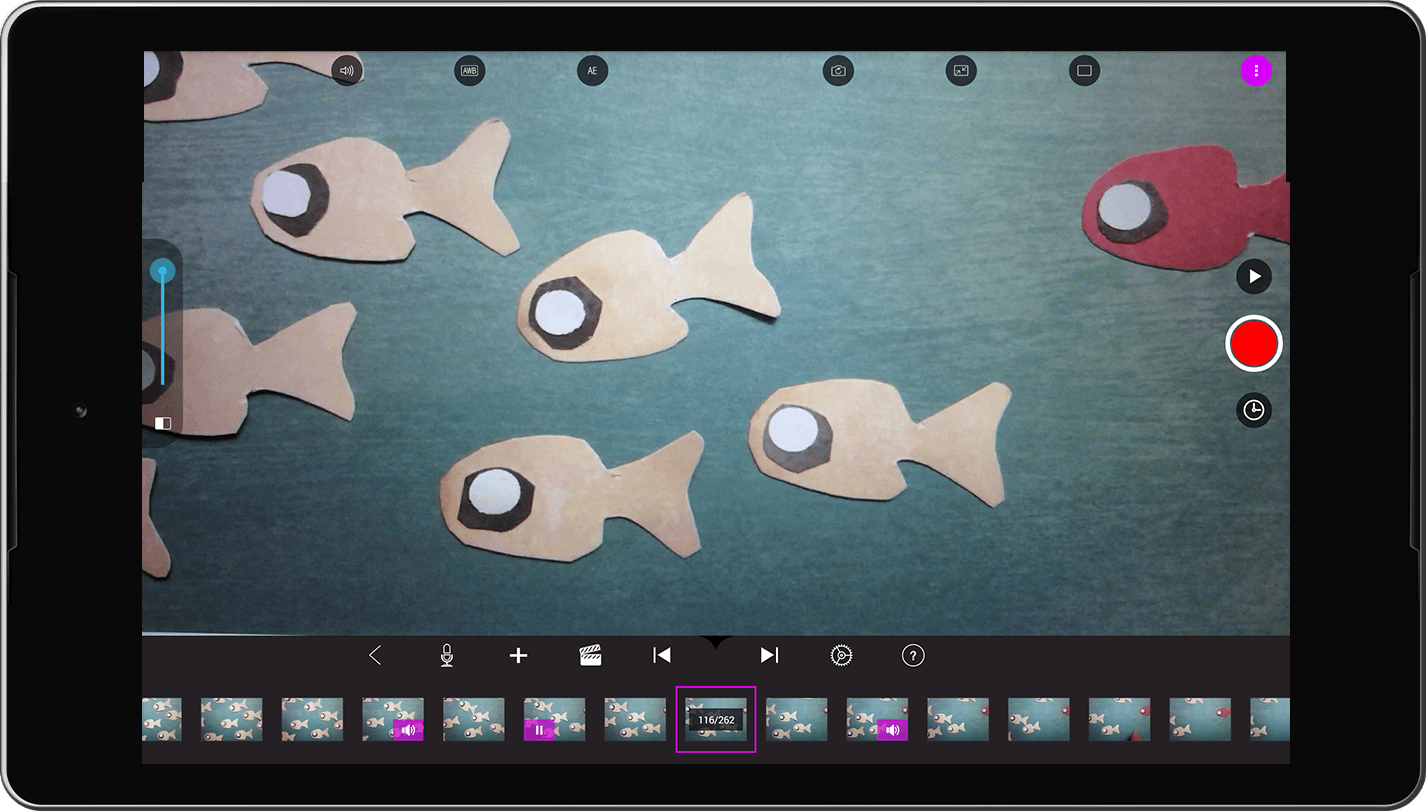Select the frame thumbnail just before frame 116/262

tap(635, 720)
